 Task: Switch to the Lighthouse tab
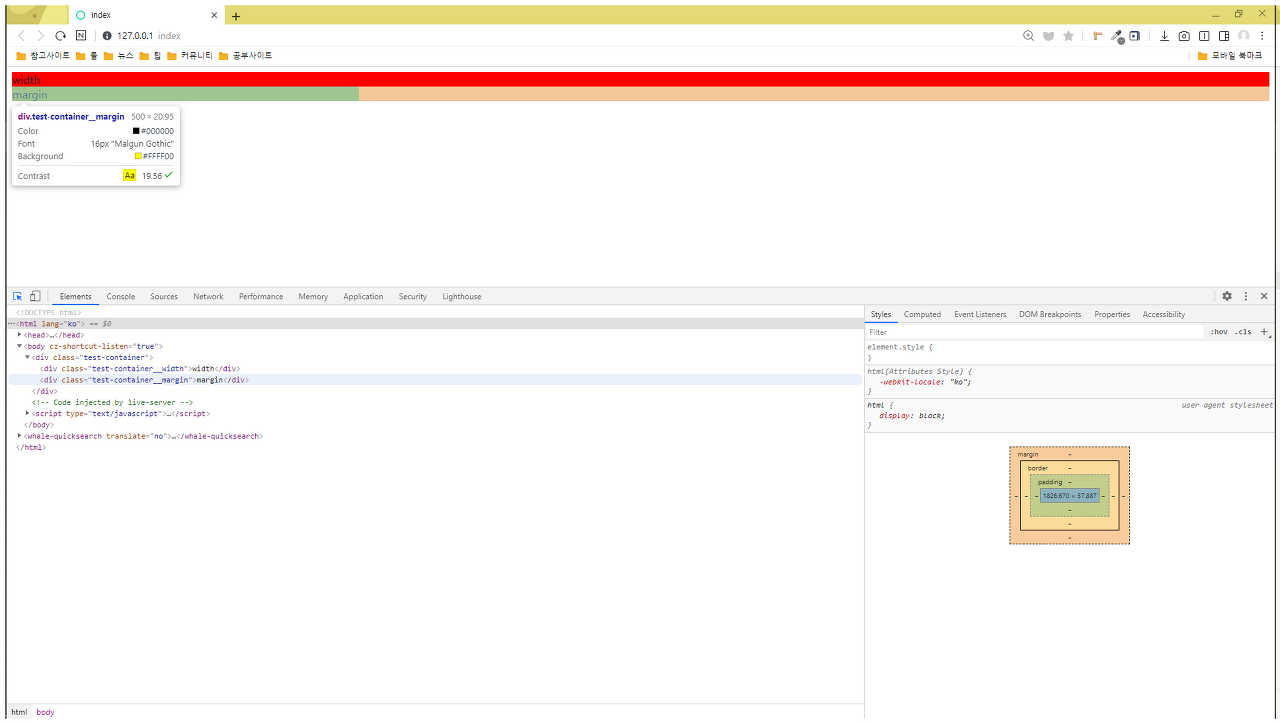462,296
